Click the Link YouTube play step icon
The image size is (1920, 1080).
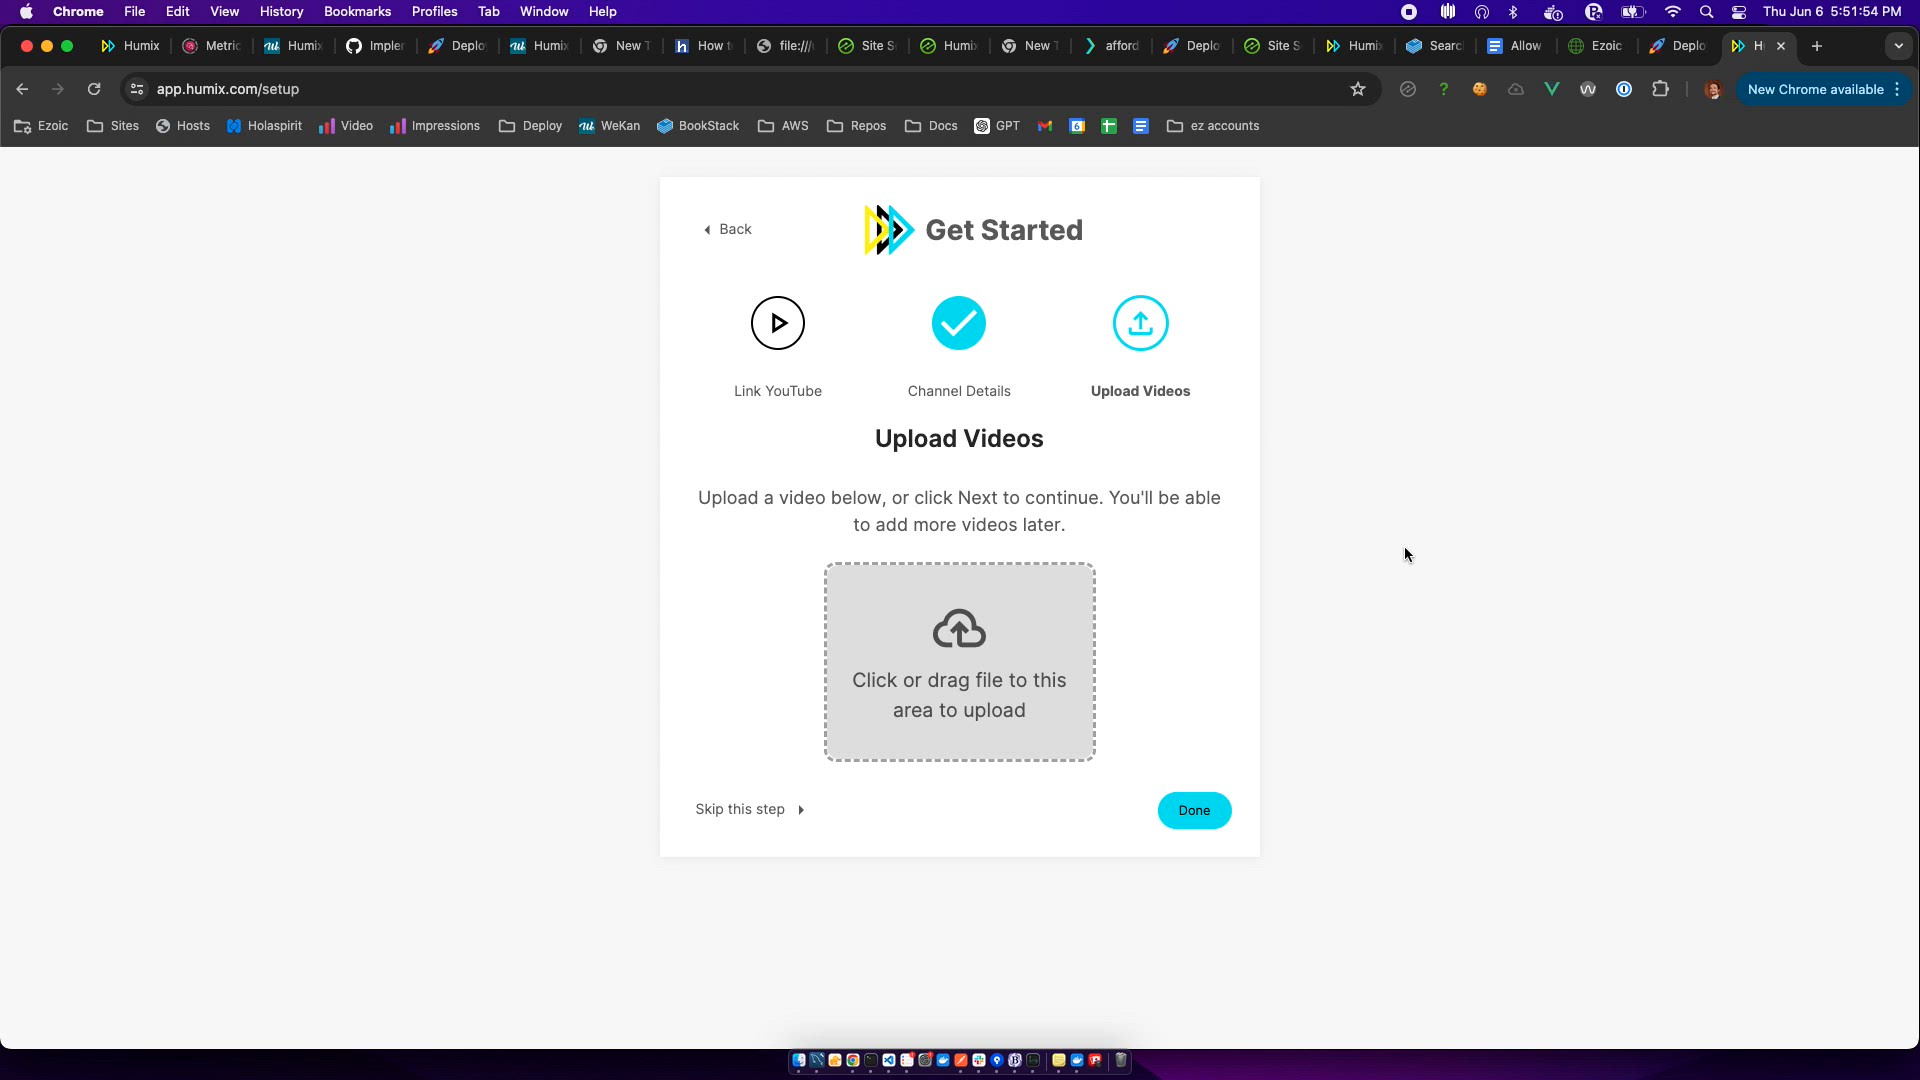[x=777, y=323]
